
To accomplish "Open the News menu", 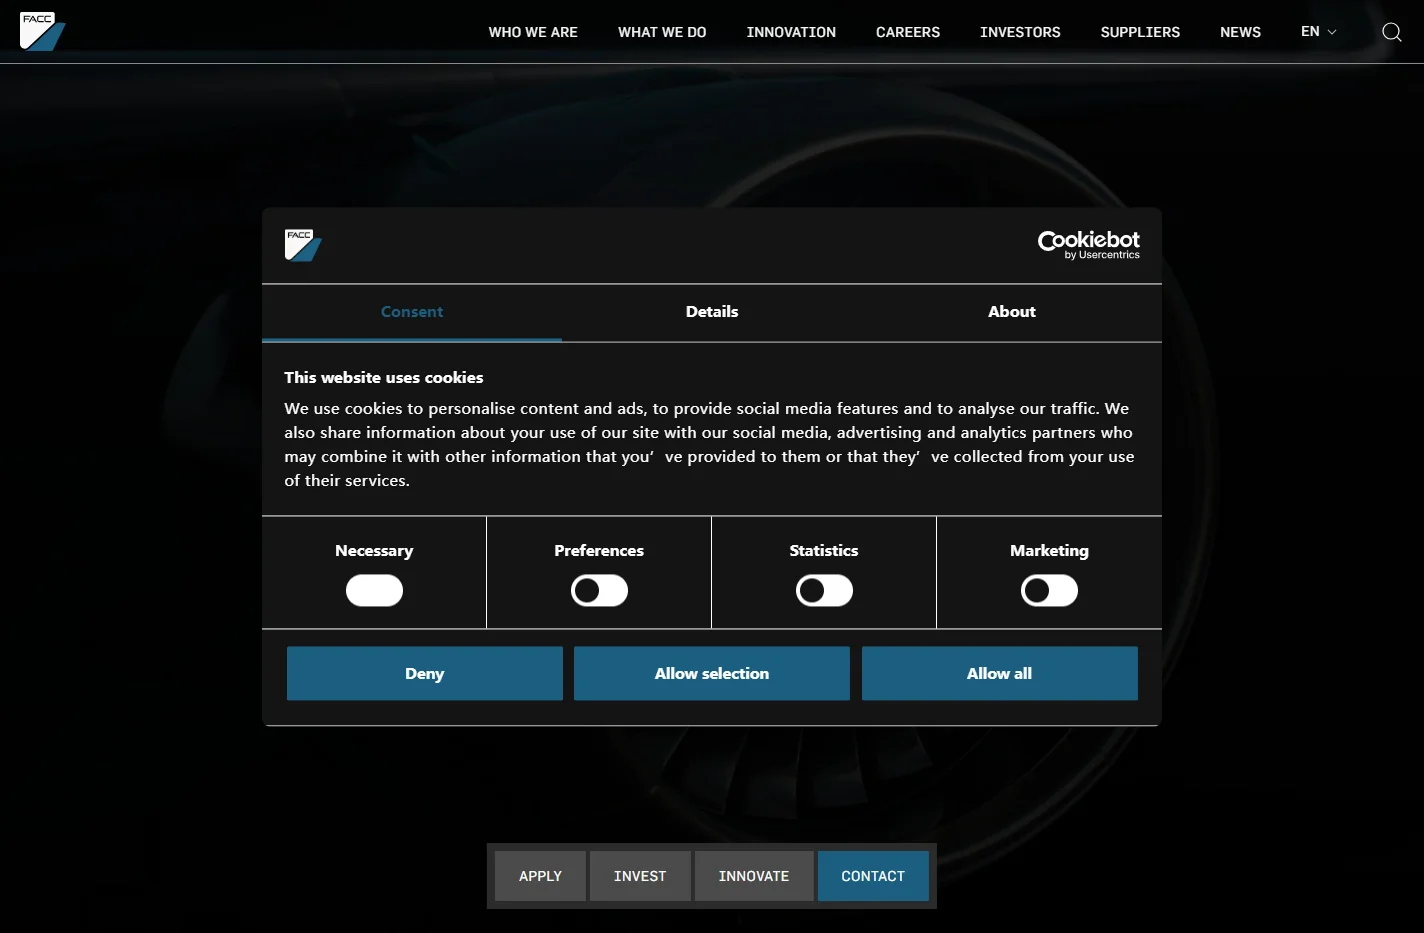I will (1240, 32).
